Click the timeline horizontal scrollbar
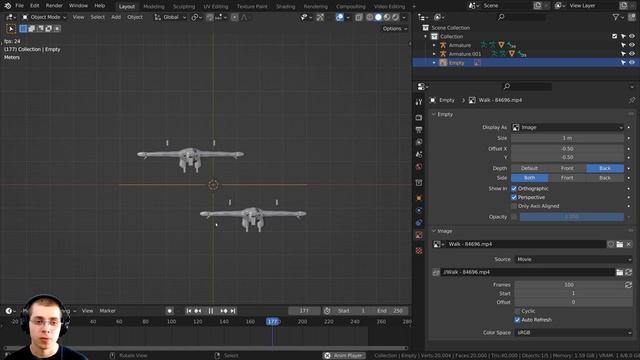The image size is (640, 360). pos(206,348)
